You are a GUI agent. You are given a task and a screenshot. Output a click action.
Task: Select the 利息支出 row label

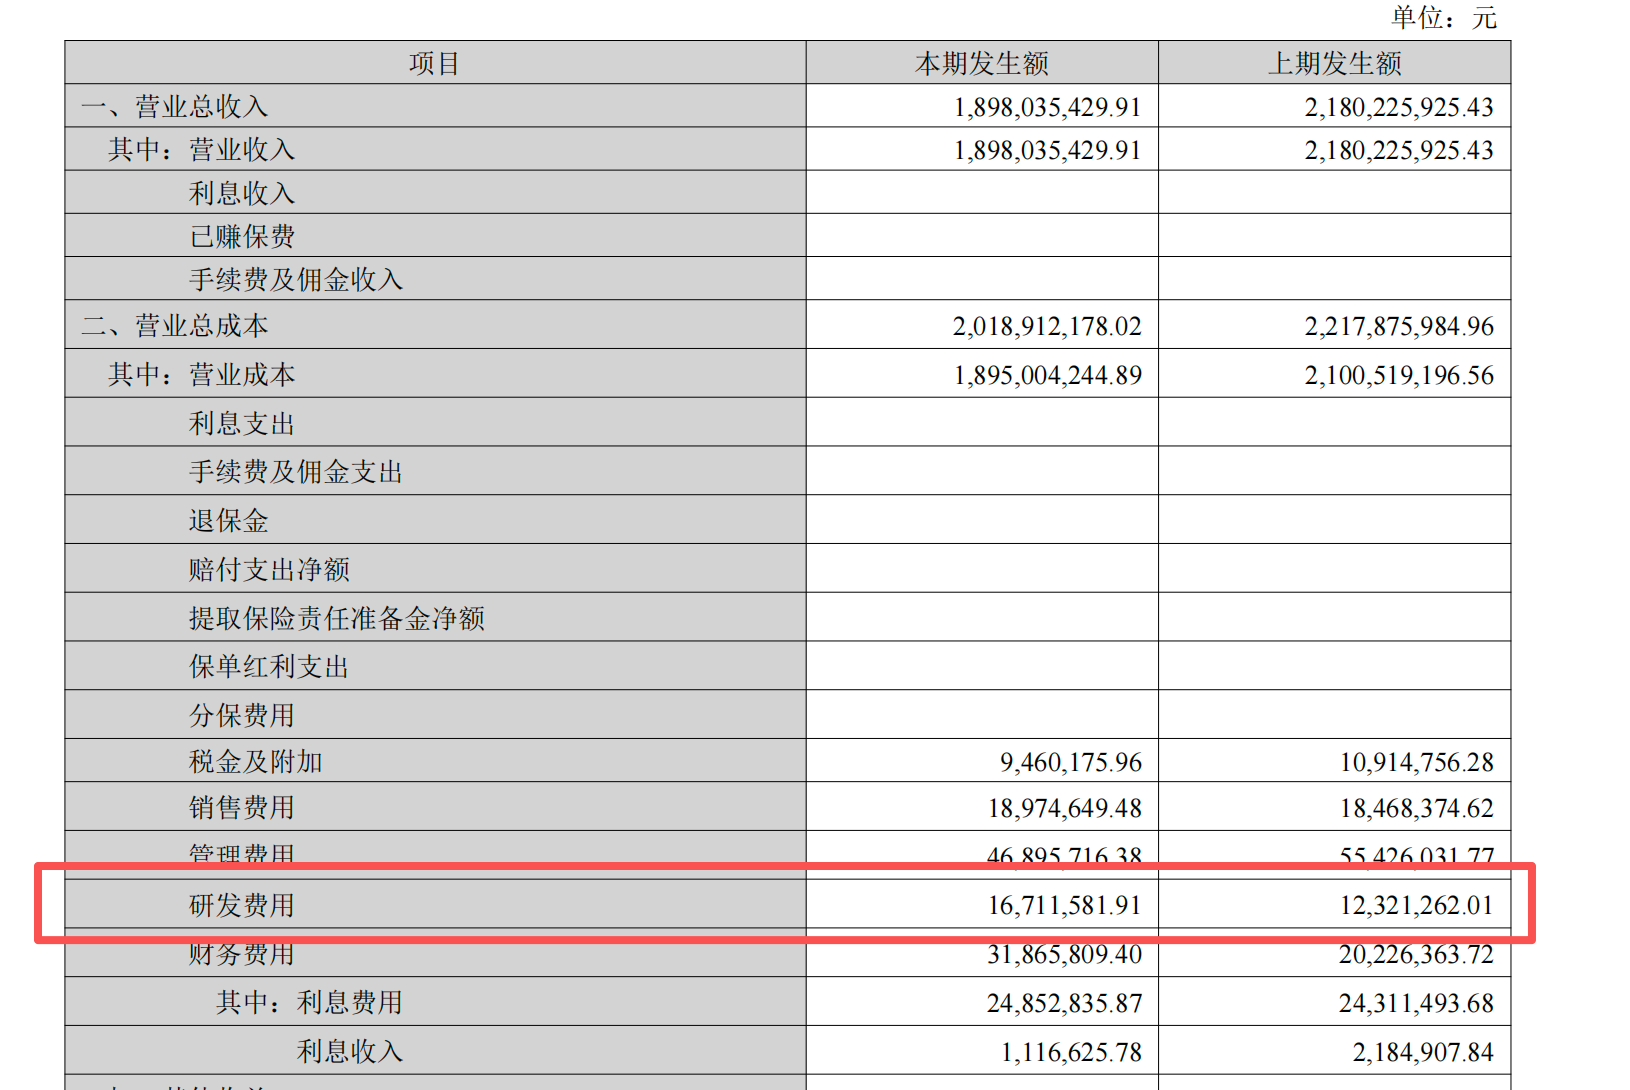242,423
